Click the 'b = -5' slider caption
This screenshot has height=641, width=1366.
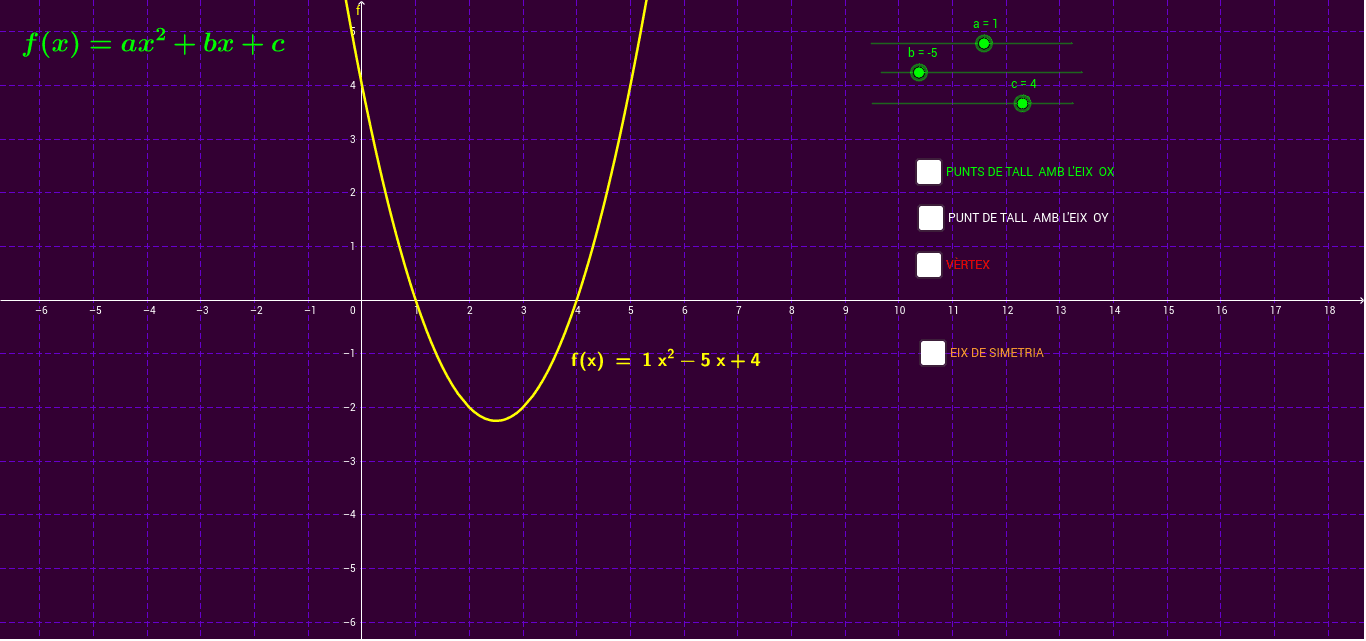pos(923,53)
